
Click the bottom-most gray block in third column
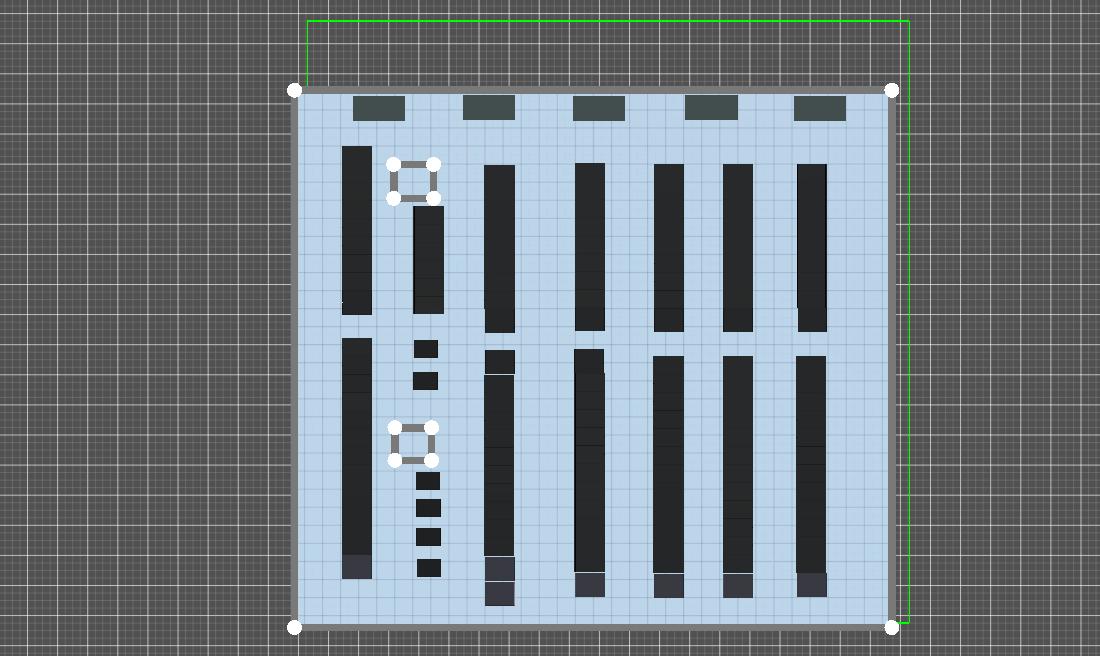pyautogui.click(x=499, y=594)
